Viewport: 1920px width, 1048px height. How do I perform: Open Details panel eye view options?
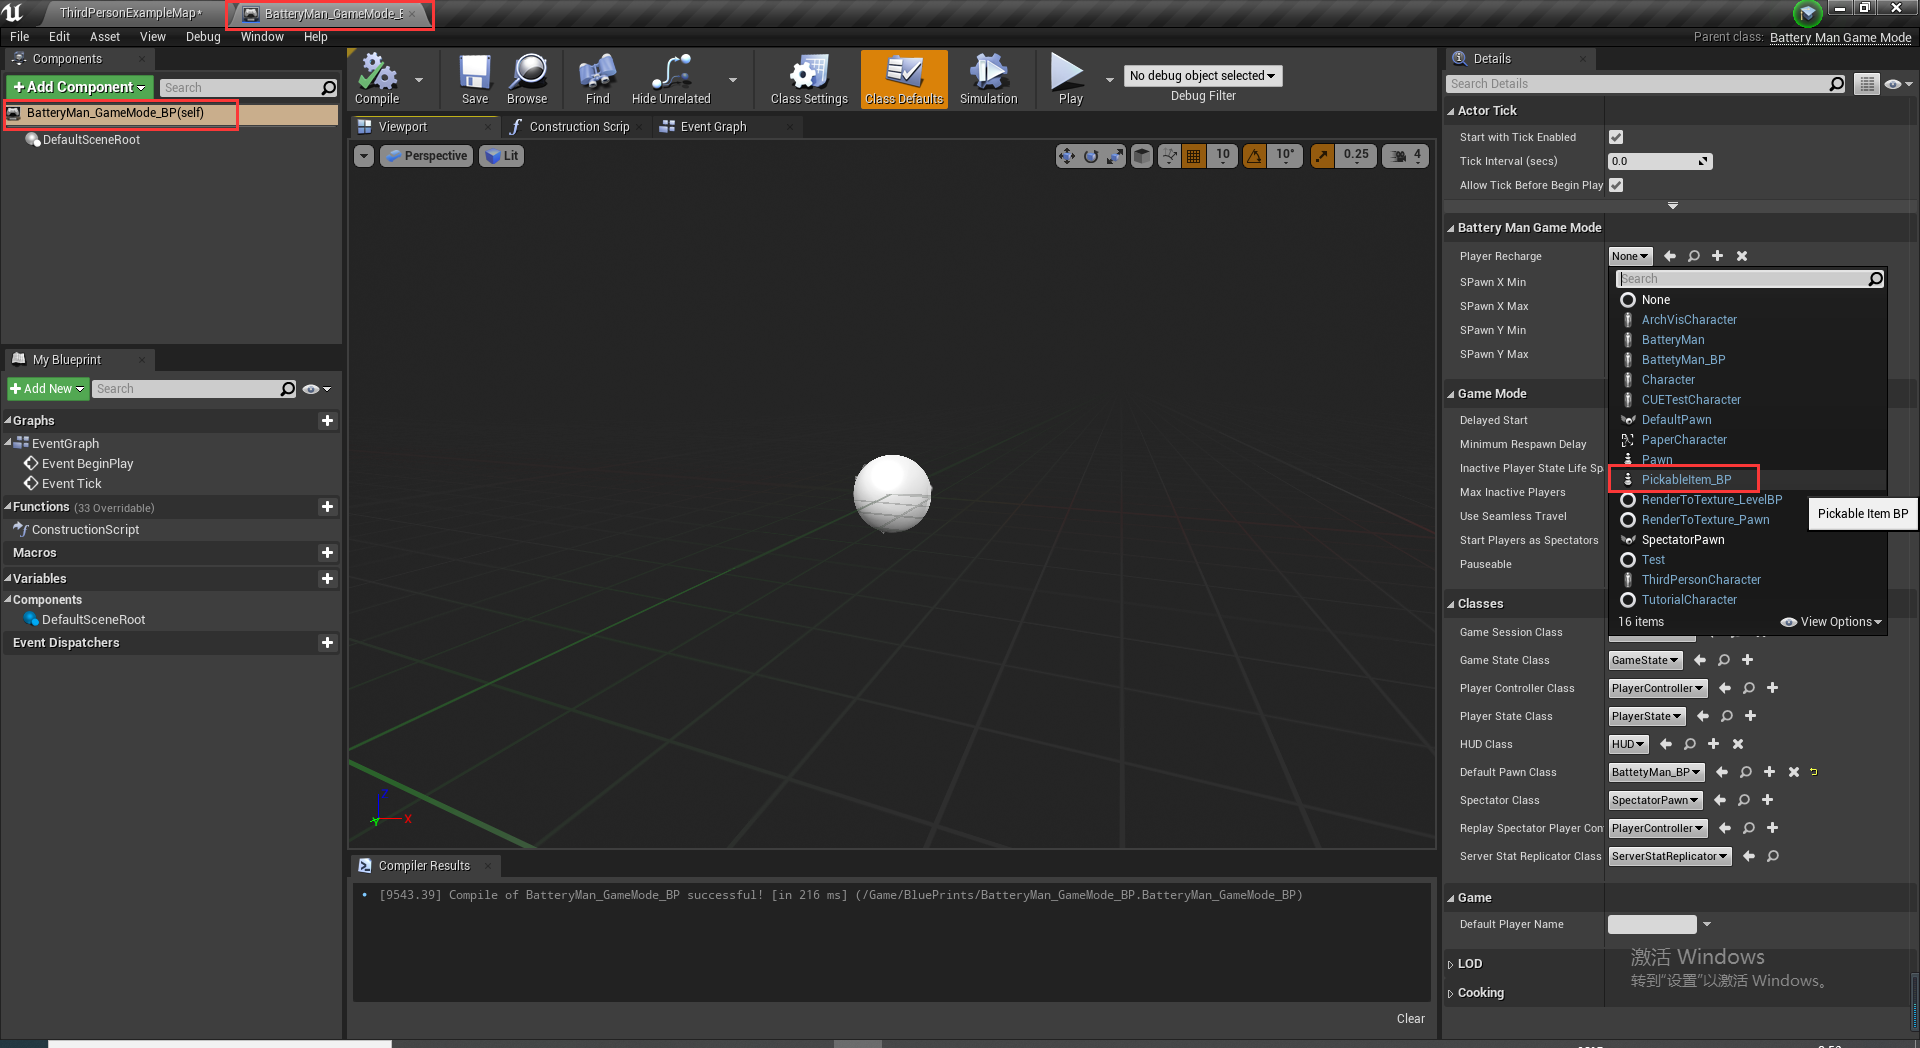1898,84
